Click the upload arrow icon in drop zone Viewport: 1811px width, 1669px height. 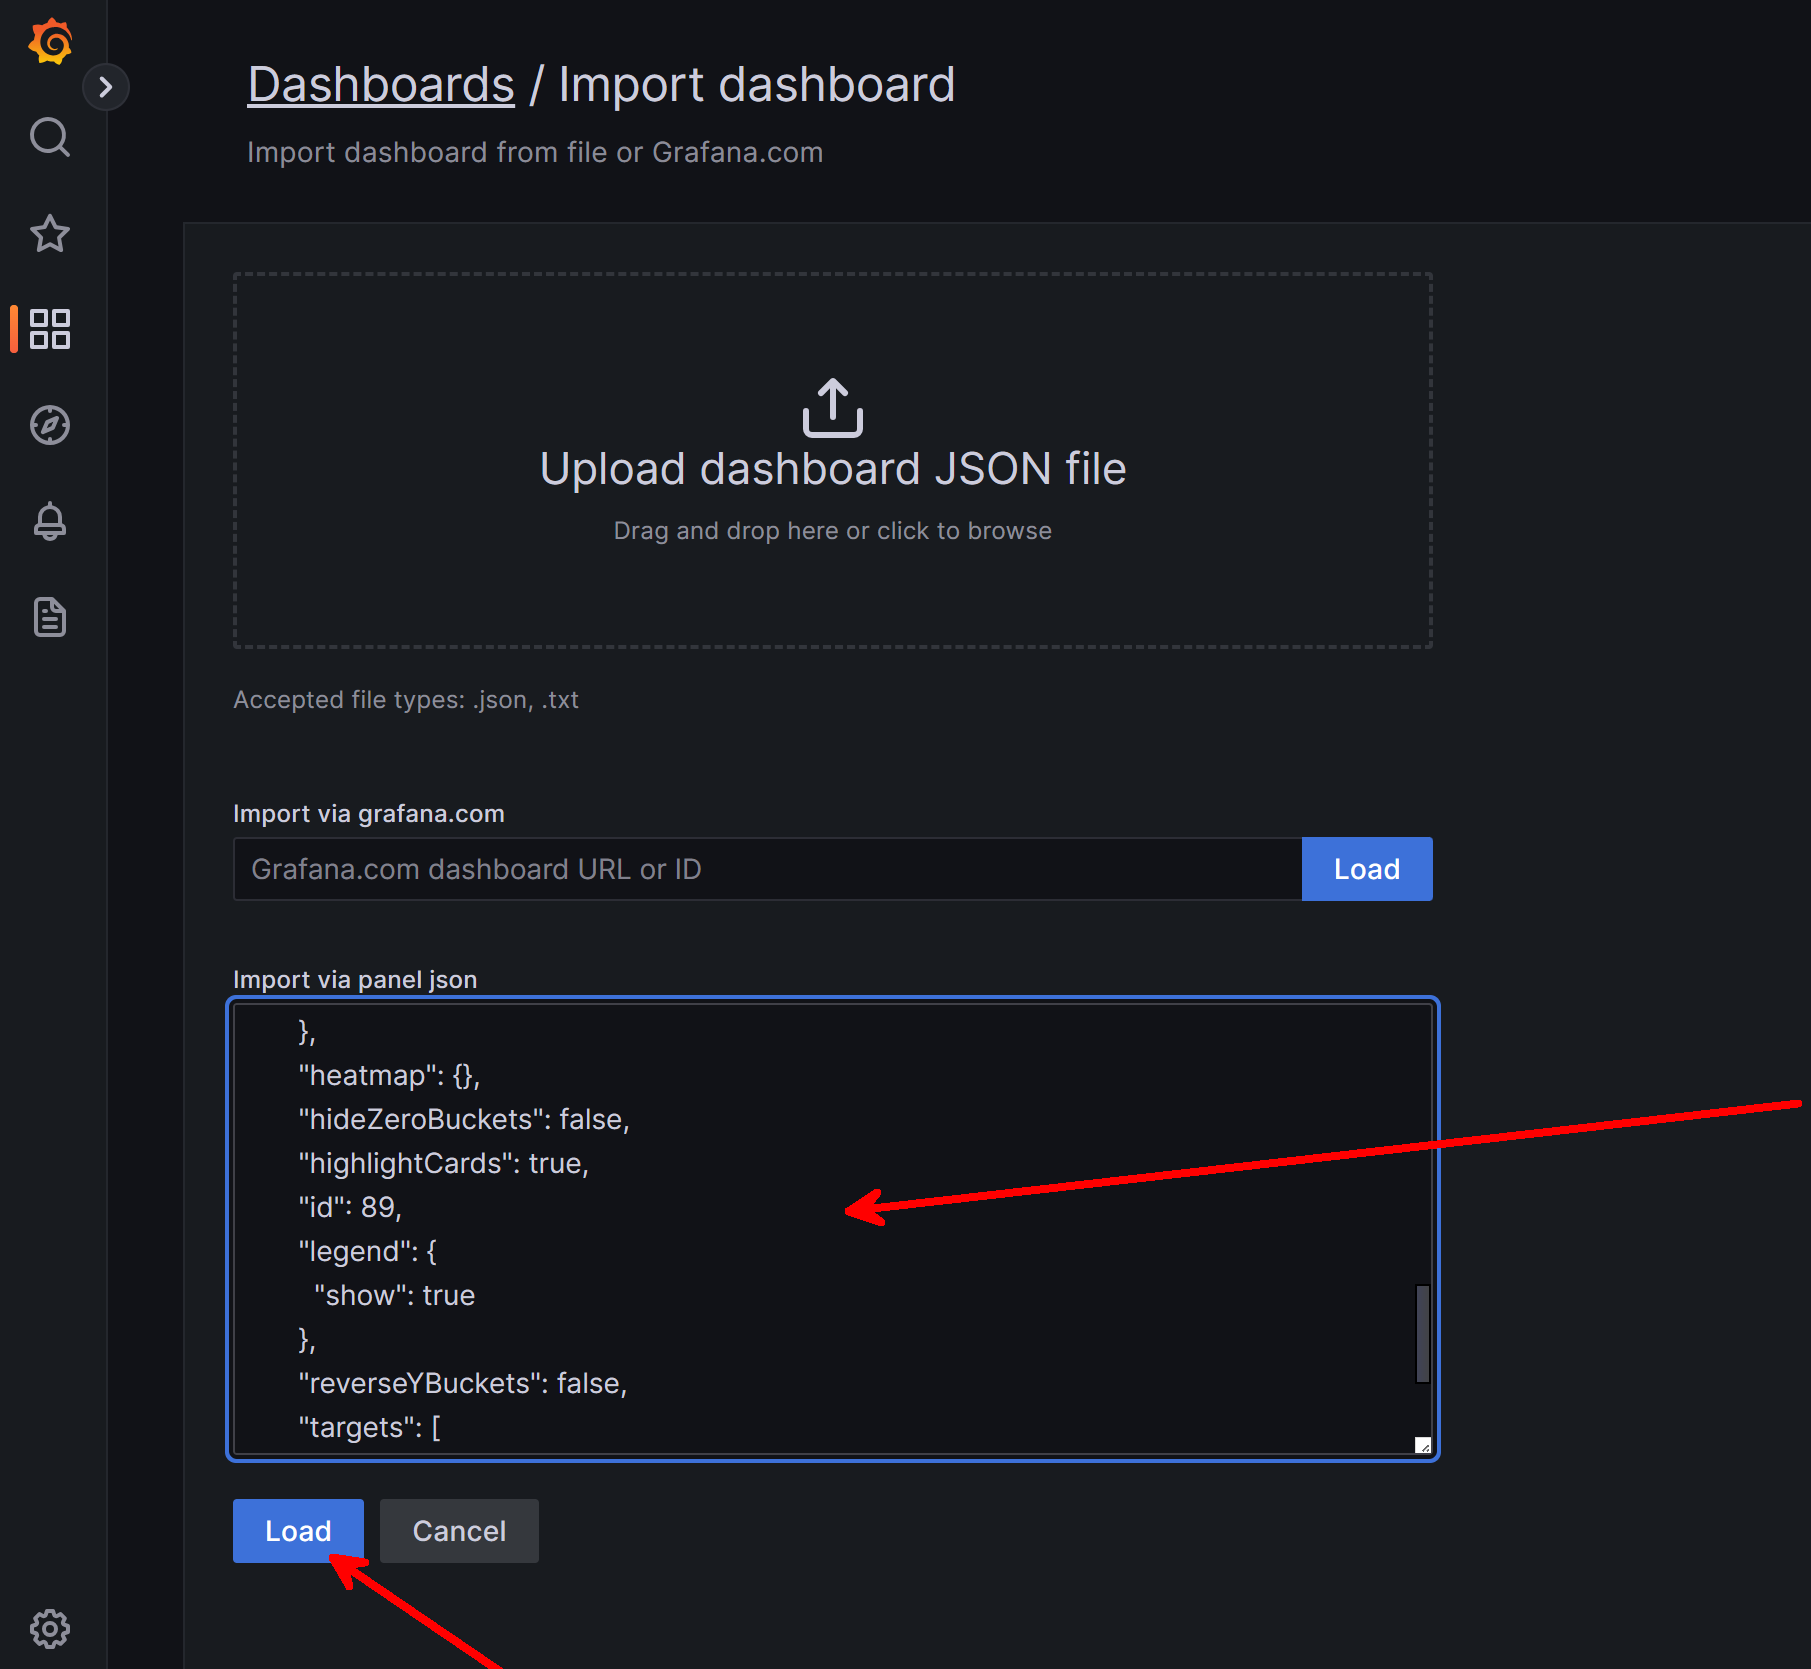click(x=833, y=407)
